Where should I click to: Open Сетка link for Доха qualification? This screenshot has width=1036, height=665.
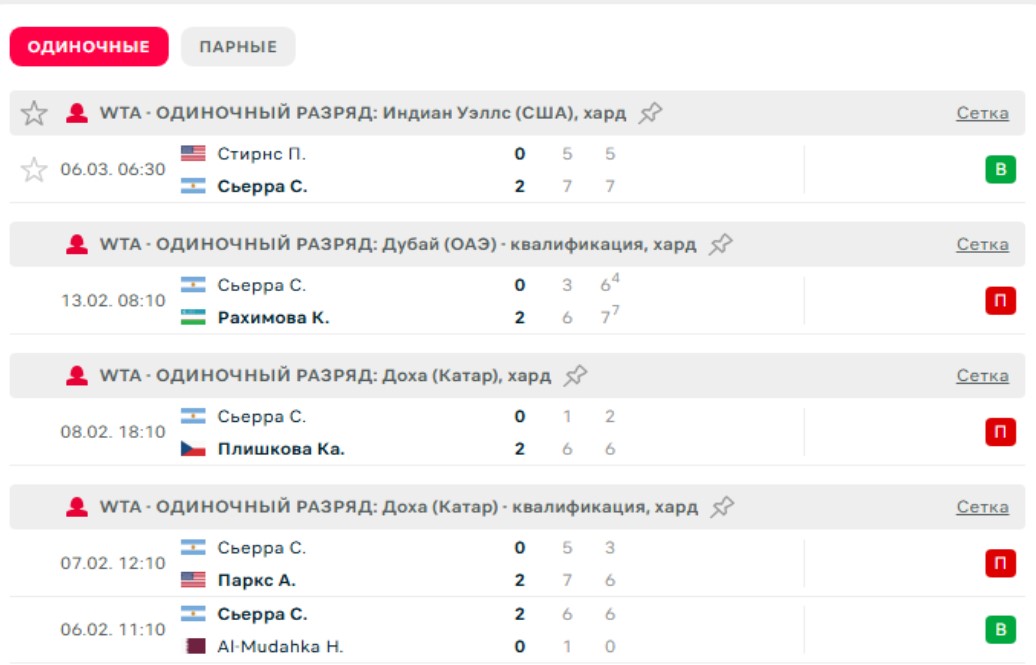(982, 507)
